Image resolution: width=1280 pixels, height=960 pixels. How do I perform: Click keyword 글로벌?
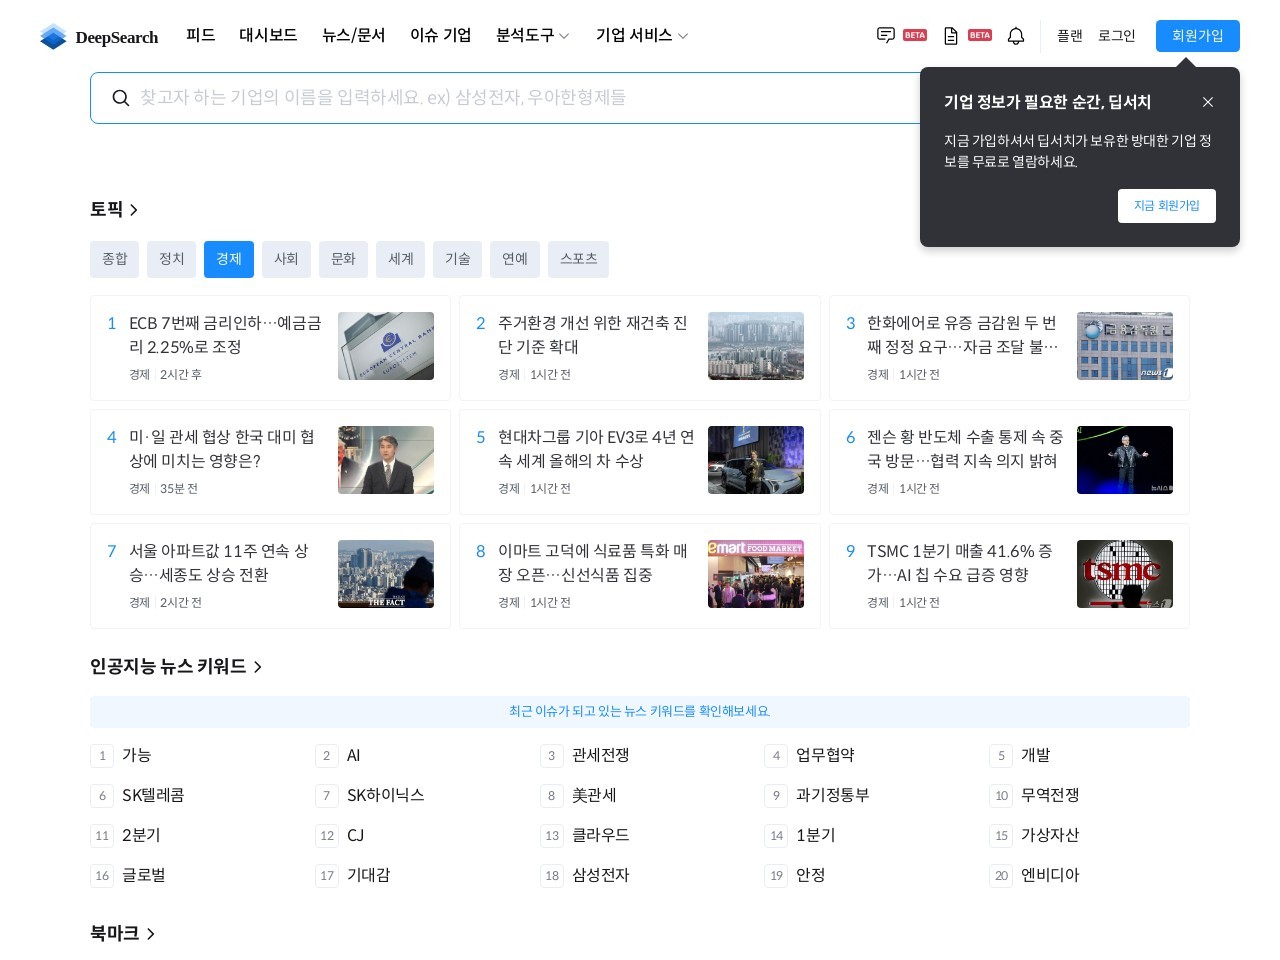coord(144,876)
